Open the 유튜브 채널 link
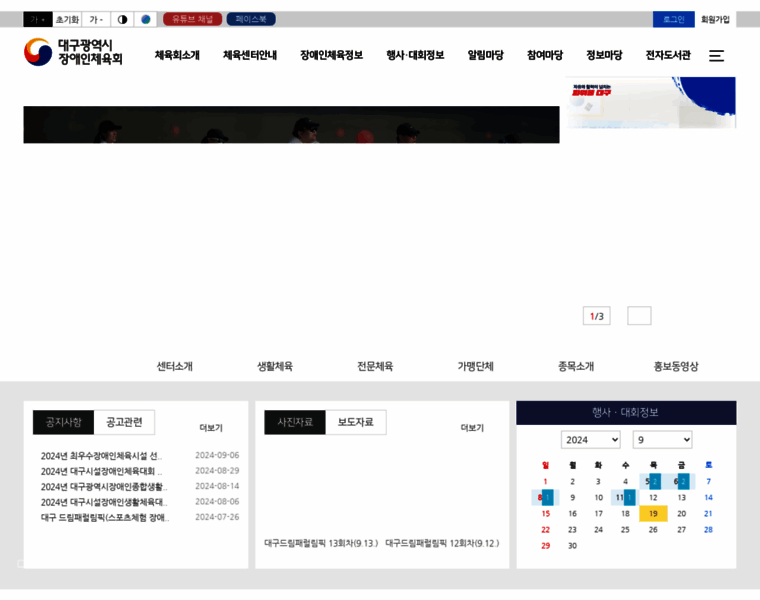The image size is (760, 600). click(x=192, y=19)
